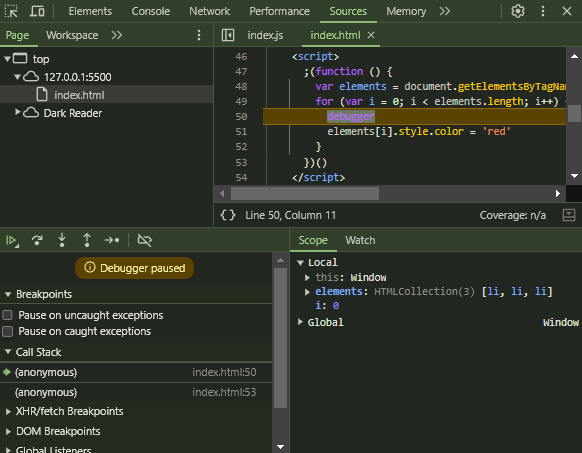Collapse the Call Stack section

pyautogui.click(x=8, y=352)
